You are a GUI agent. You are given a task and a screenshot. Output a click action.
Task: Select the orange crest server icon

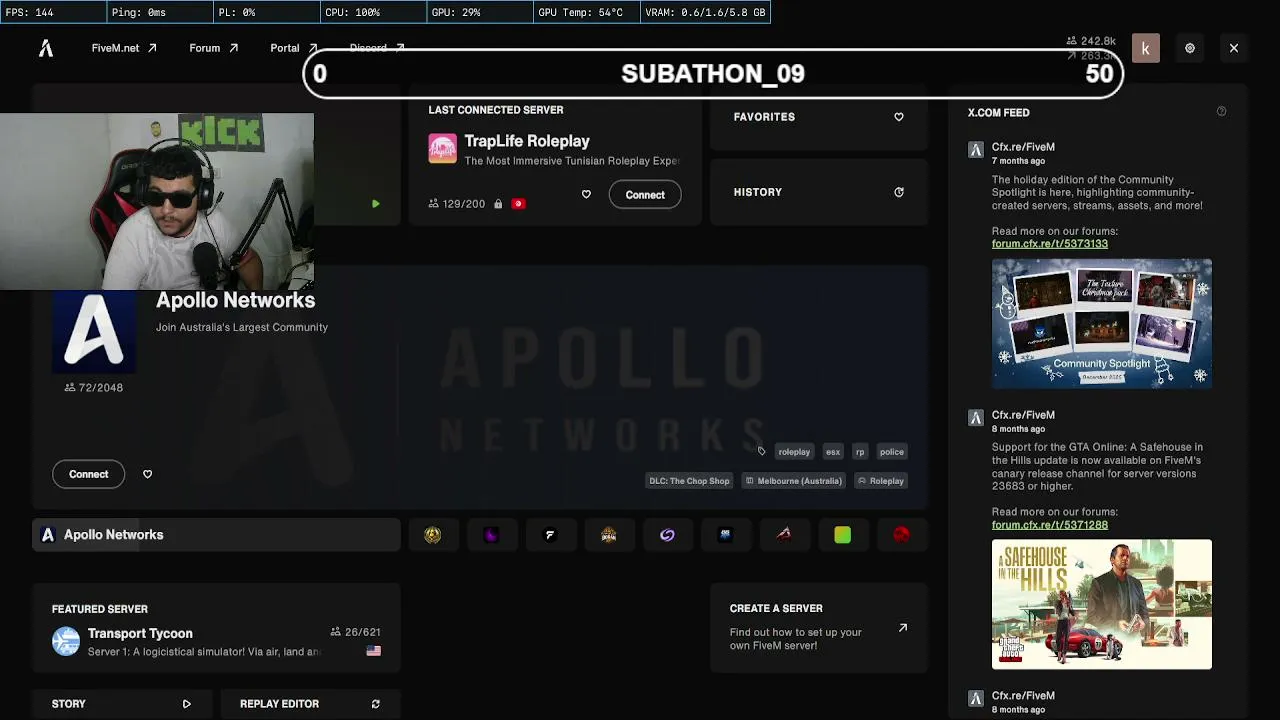click(608, 535)
